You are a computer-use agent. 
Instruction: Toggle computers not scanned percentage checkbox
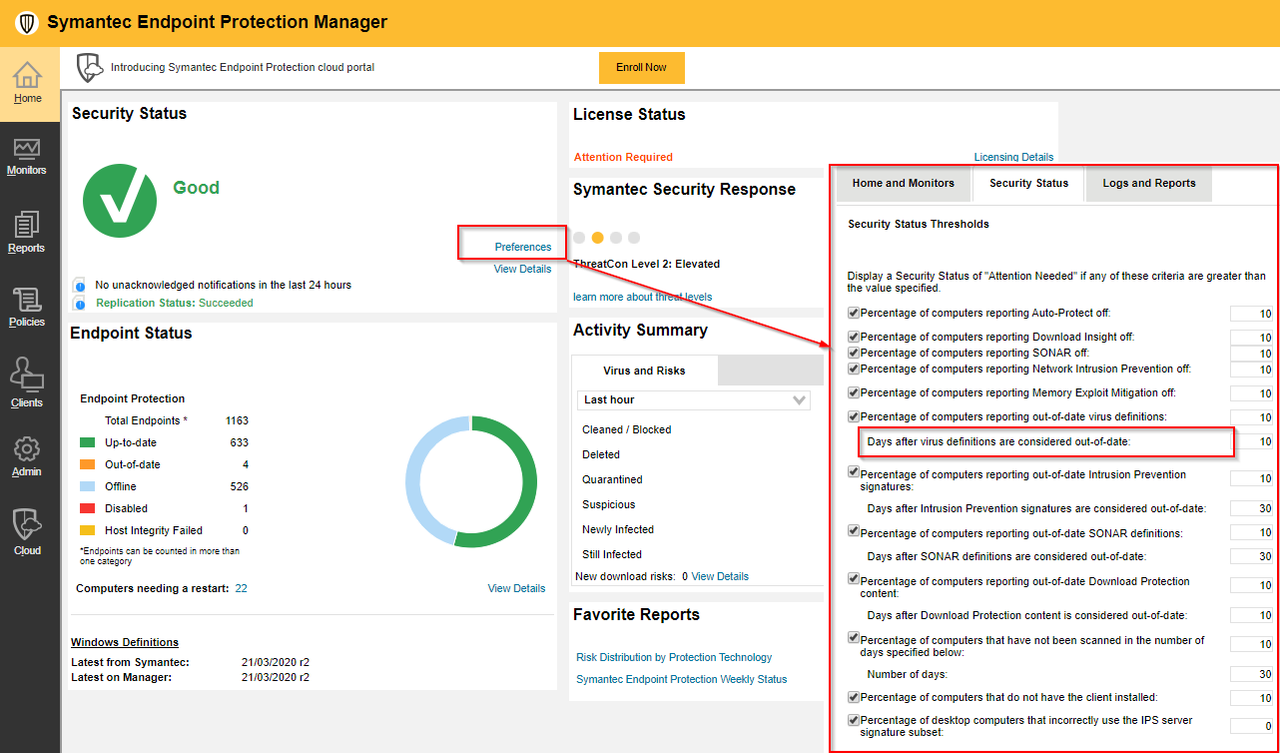pyautogui.click(x=853, y=637)
